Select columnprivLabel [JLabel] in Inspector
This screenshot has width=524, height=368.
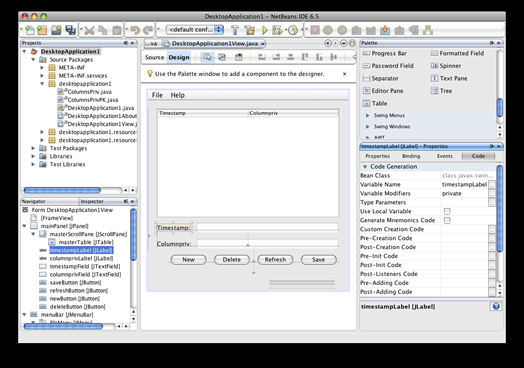point(81,258)
